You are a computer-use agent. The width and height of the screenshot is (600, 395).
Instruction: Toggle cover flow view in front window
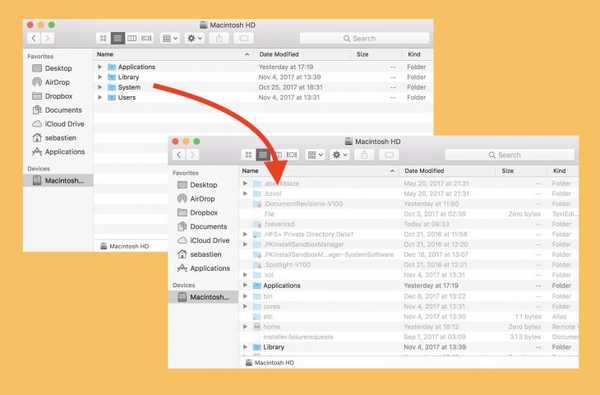[x=292, y=155]
